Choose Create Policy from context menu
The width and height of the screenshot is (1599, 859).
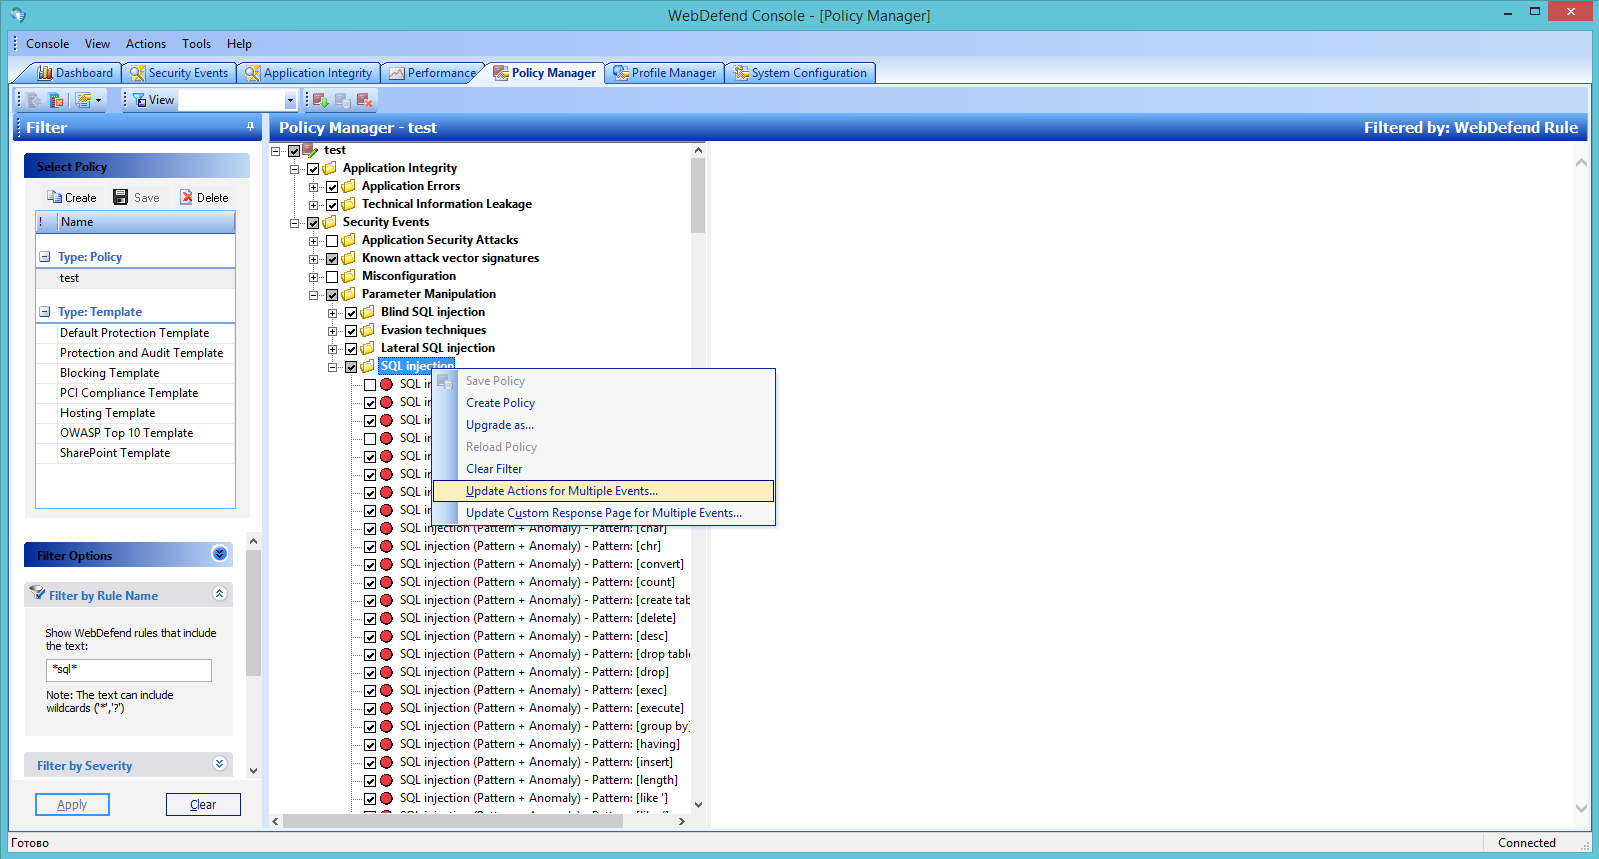603,403
